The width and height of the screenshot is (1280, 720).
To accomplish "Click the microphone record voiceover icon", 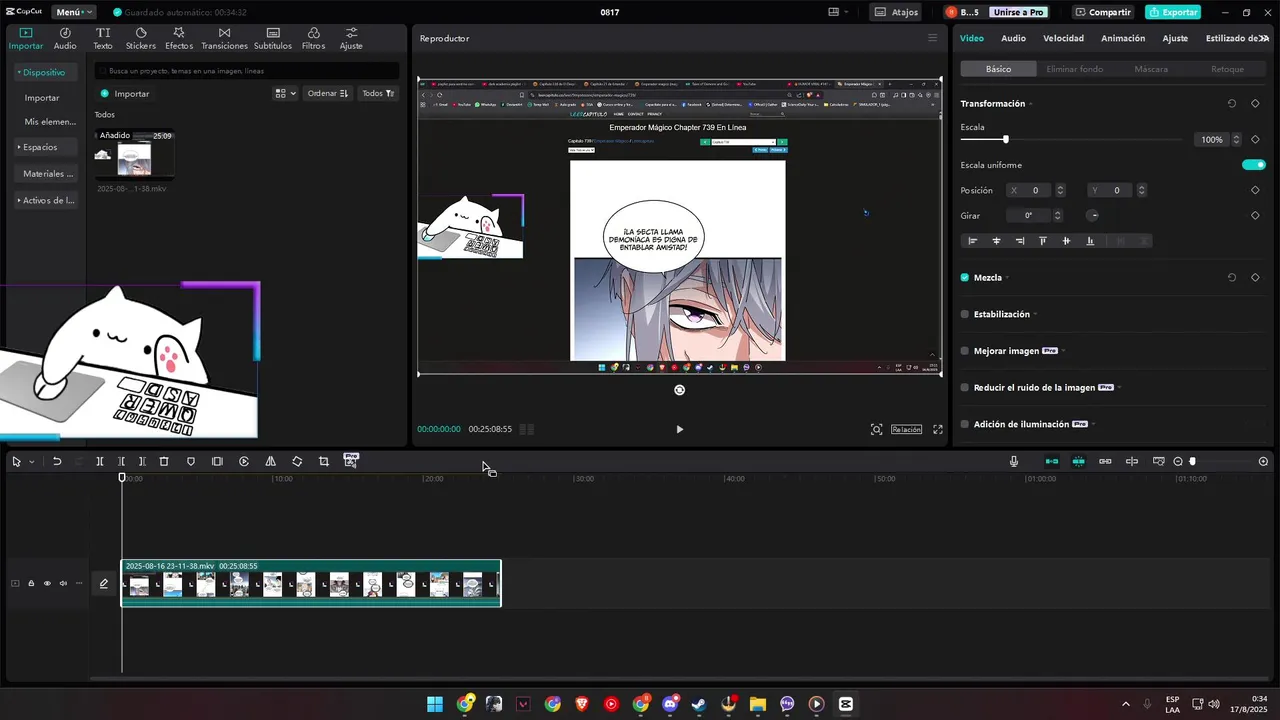I will click(1014, 461).
